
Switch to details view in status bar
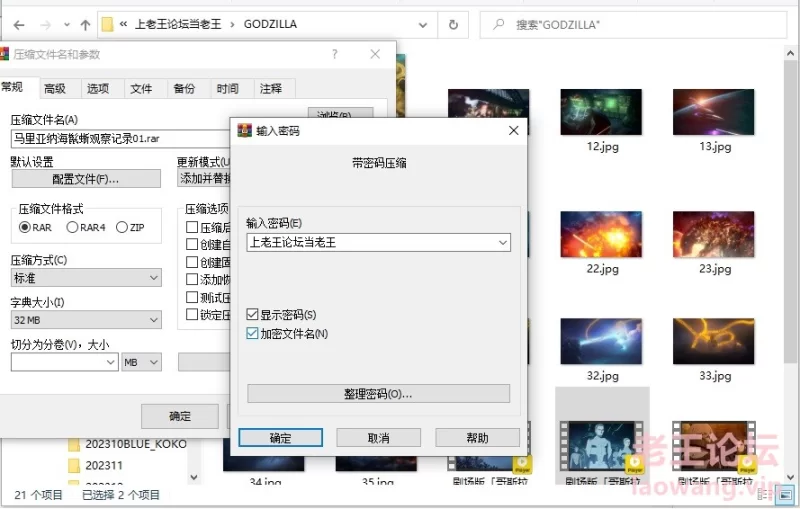(x=764, y=494)
